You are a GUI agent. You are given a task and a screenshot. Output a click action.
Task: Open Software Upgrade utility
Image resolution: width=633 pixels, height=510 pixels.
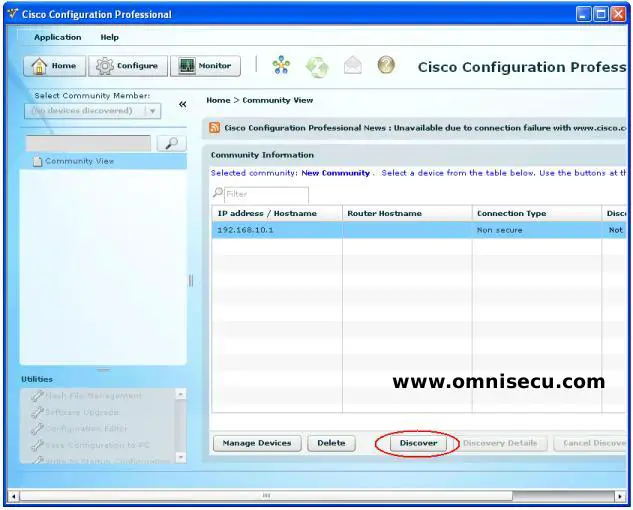point(75,412)
